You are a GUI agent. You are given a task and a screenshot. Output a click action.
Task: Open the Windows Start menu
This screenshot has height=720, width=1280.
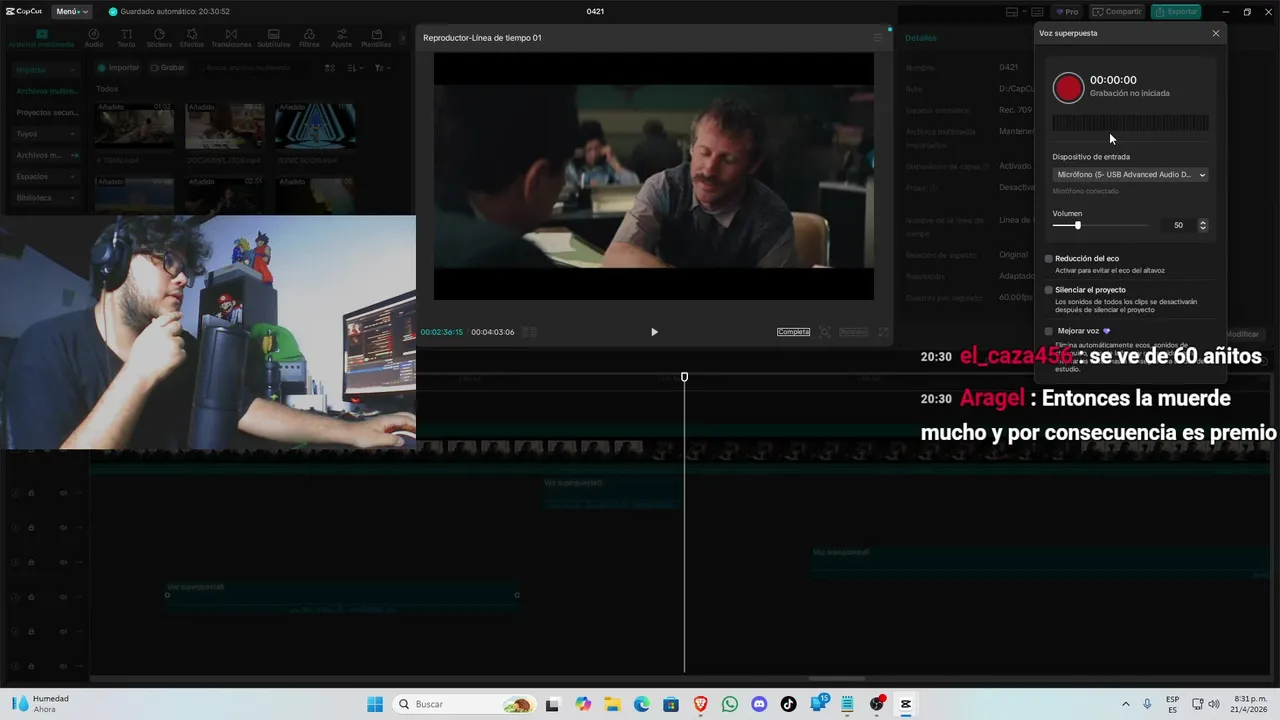tap(375, 704)
